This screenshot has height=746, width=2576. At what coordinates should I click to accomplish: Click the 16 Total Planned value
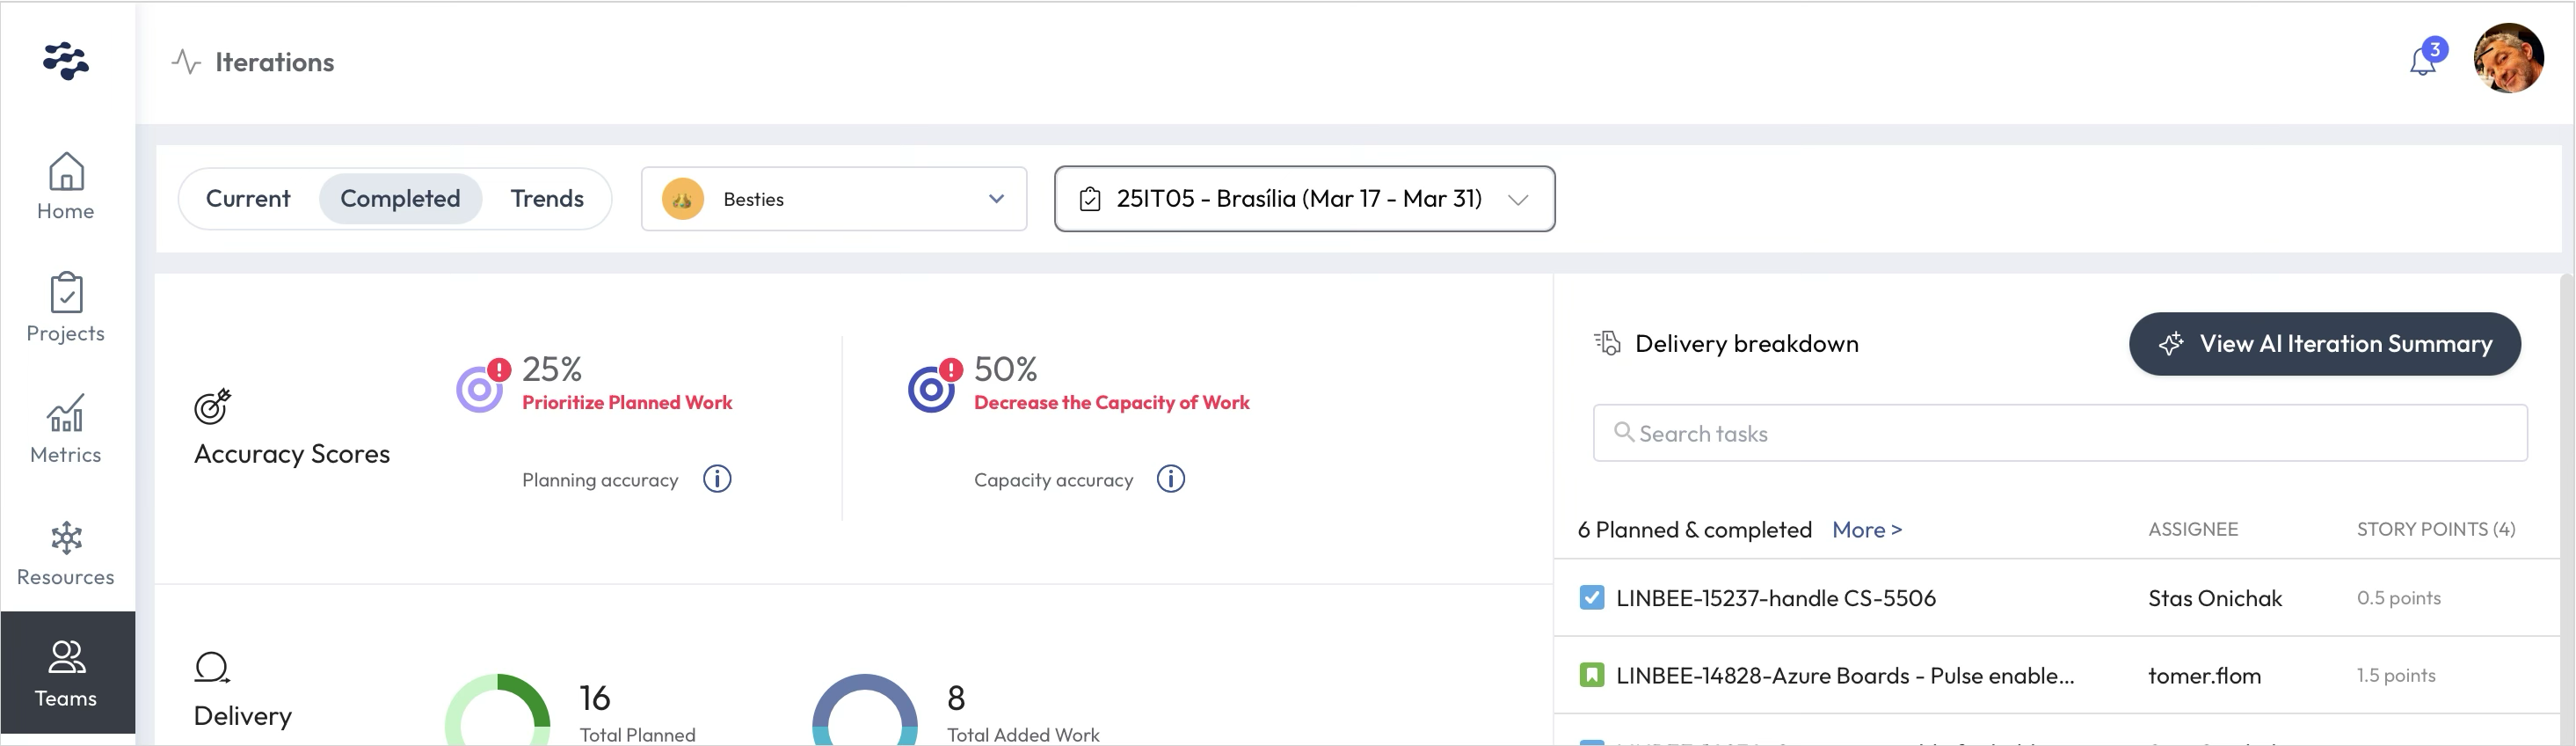(595, 697)
